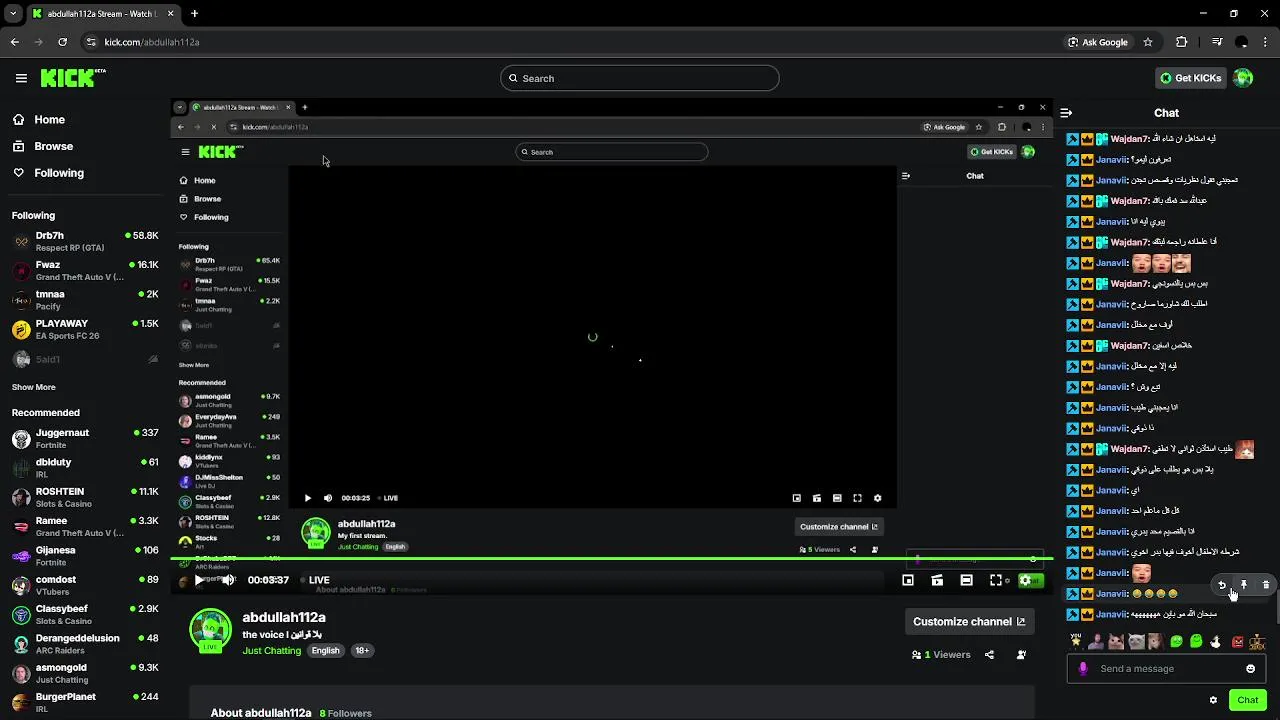Enter fullscreen on outer video player
1280x720 pixels.
click(996, 580)
